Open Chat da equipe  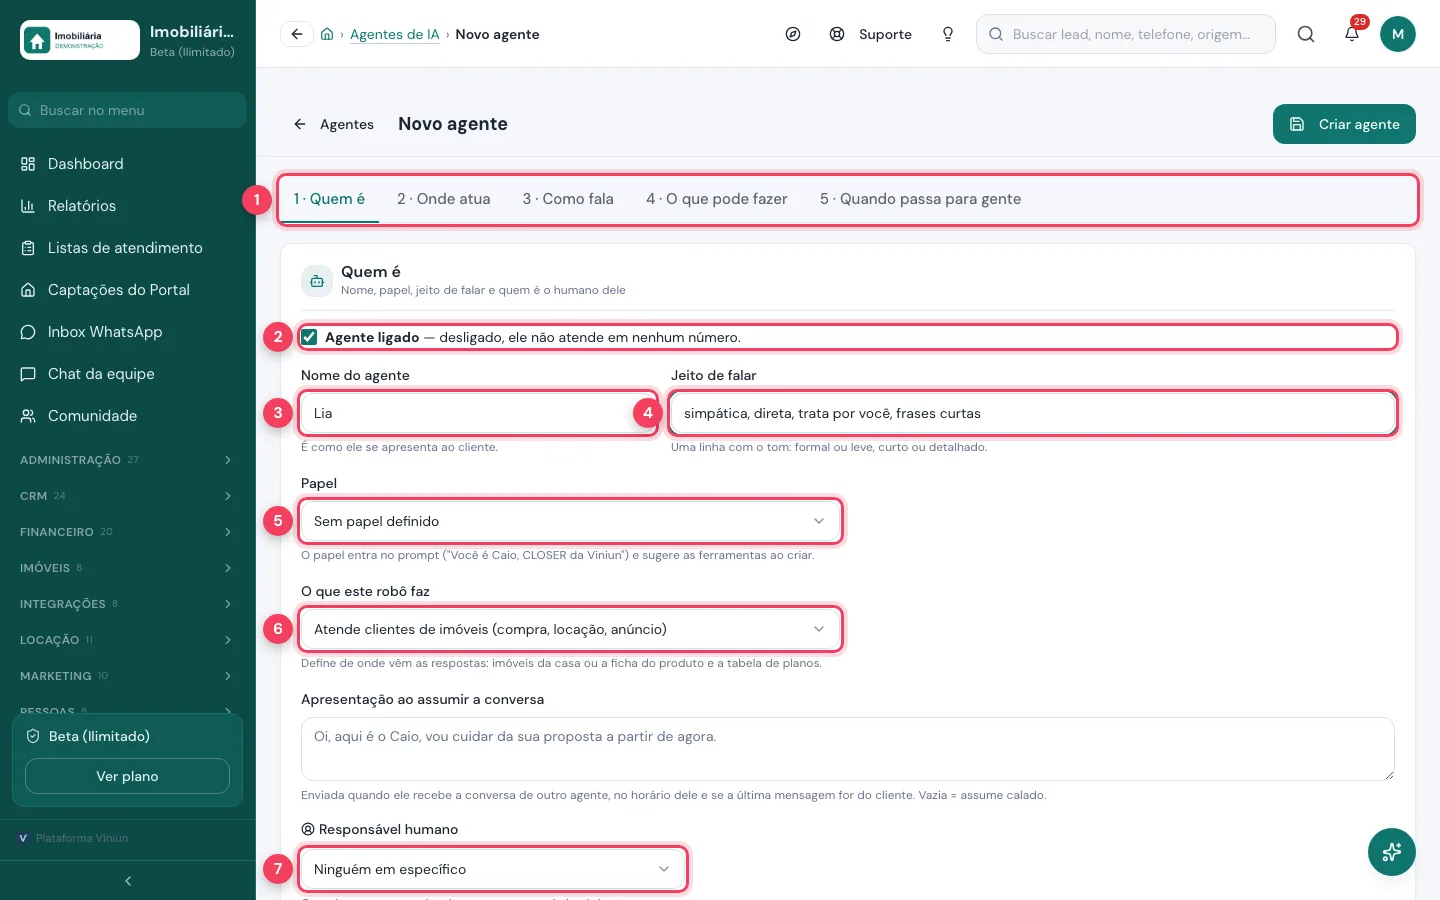pos(128,374)
